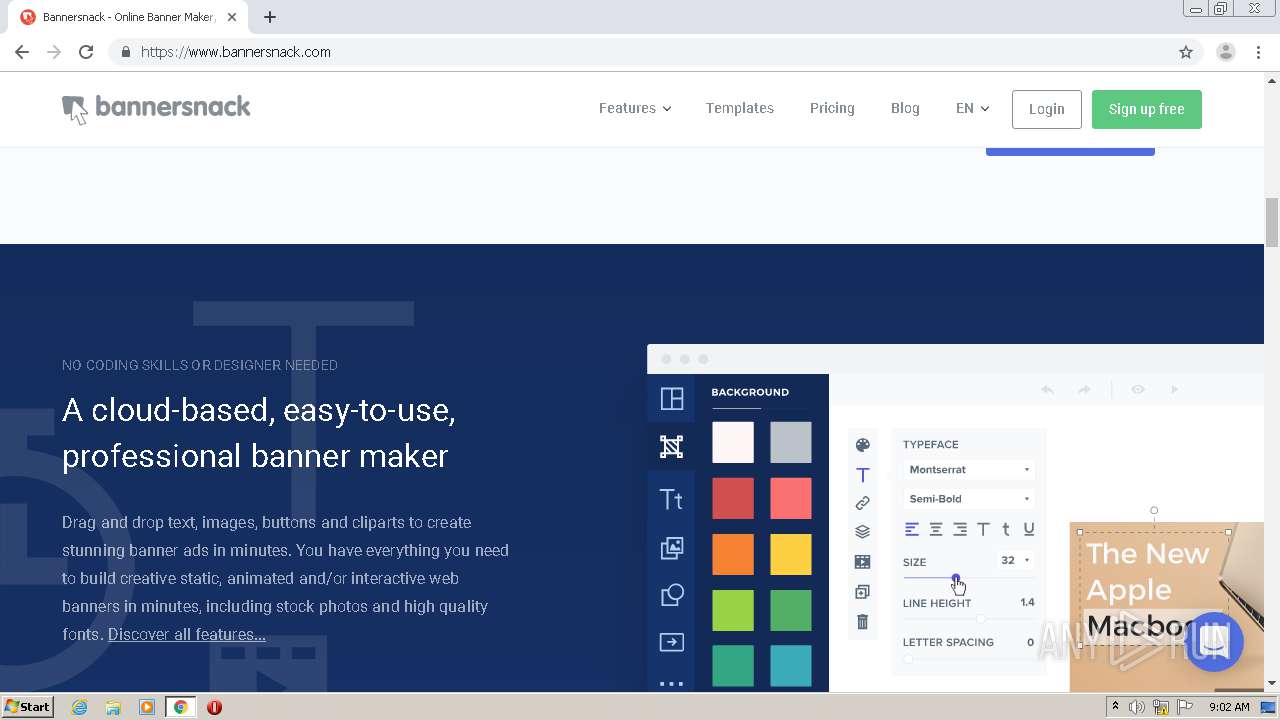
Task: Click the page vertical scrollbar thumb
Action: click(x=1272, y=222)
